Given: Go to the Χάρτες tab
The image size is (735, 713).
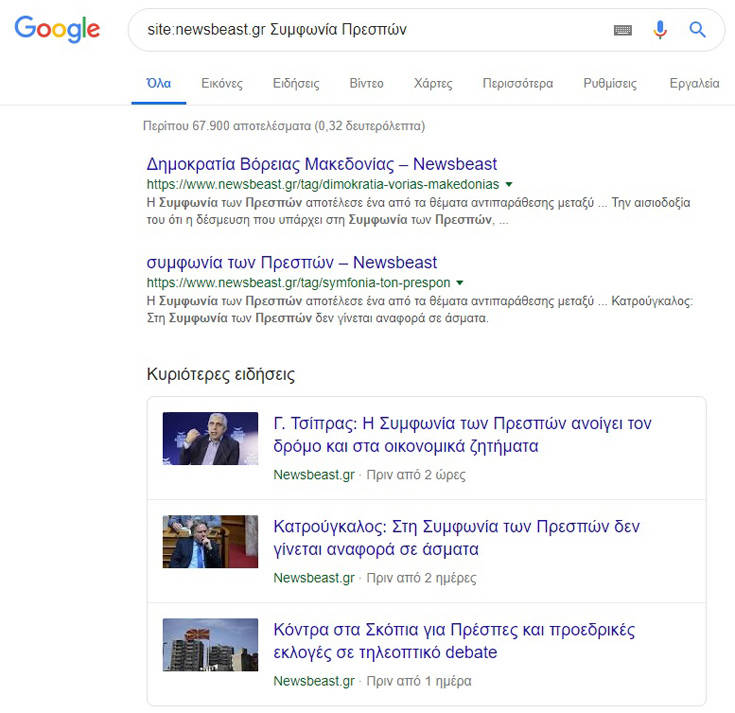Looking at the screenshot, I should point(433,83).
